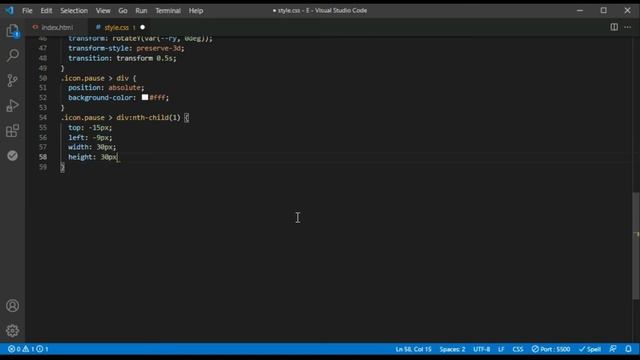
Task: Open errors and warnings in status bar
Action: (x=21, y=349)
